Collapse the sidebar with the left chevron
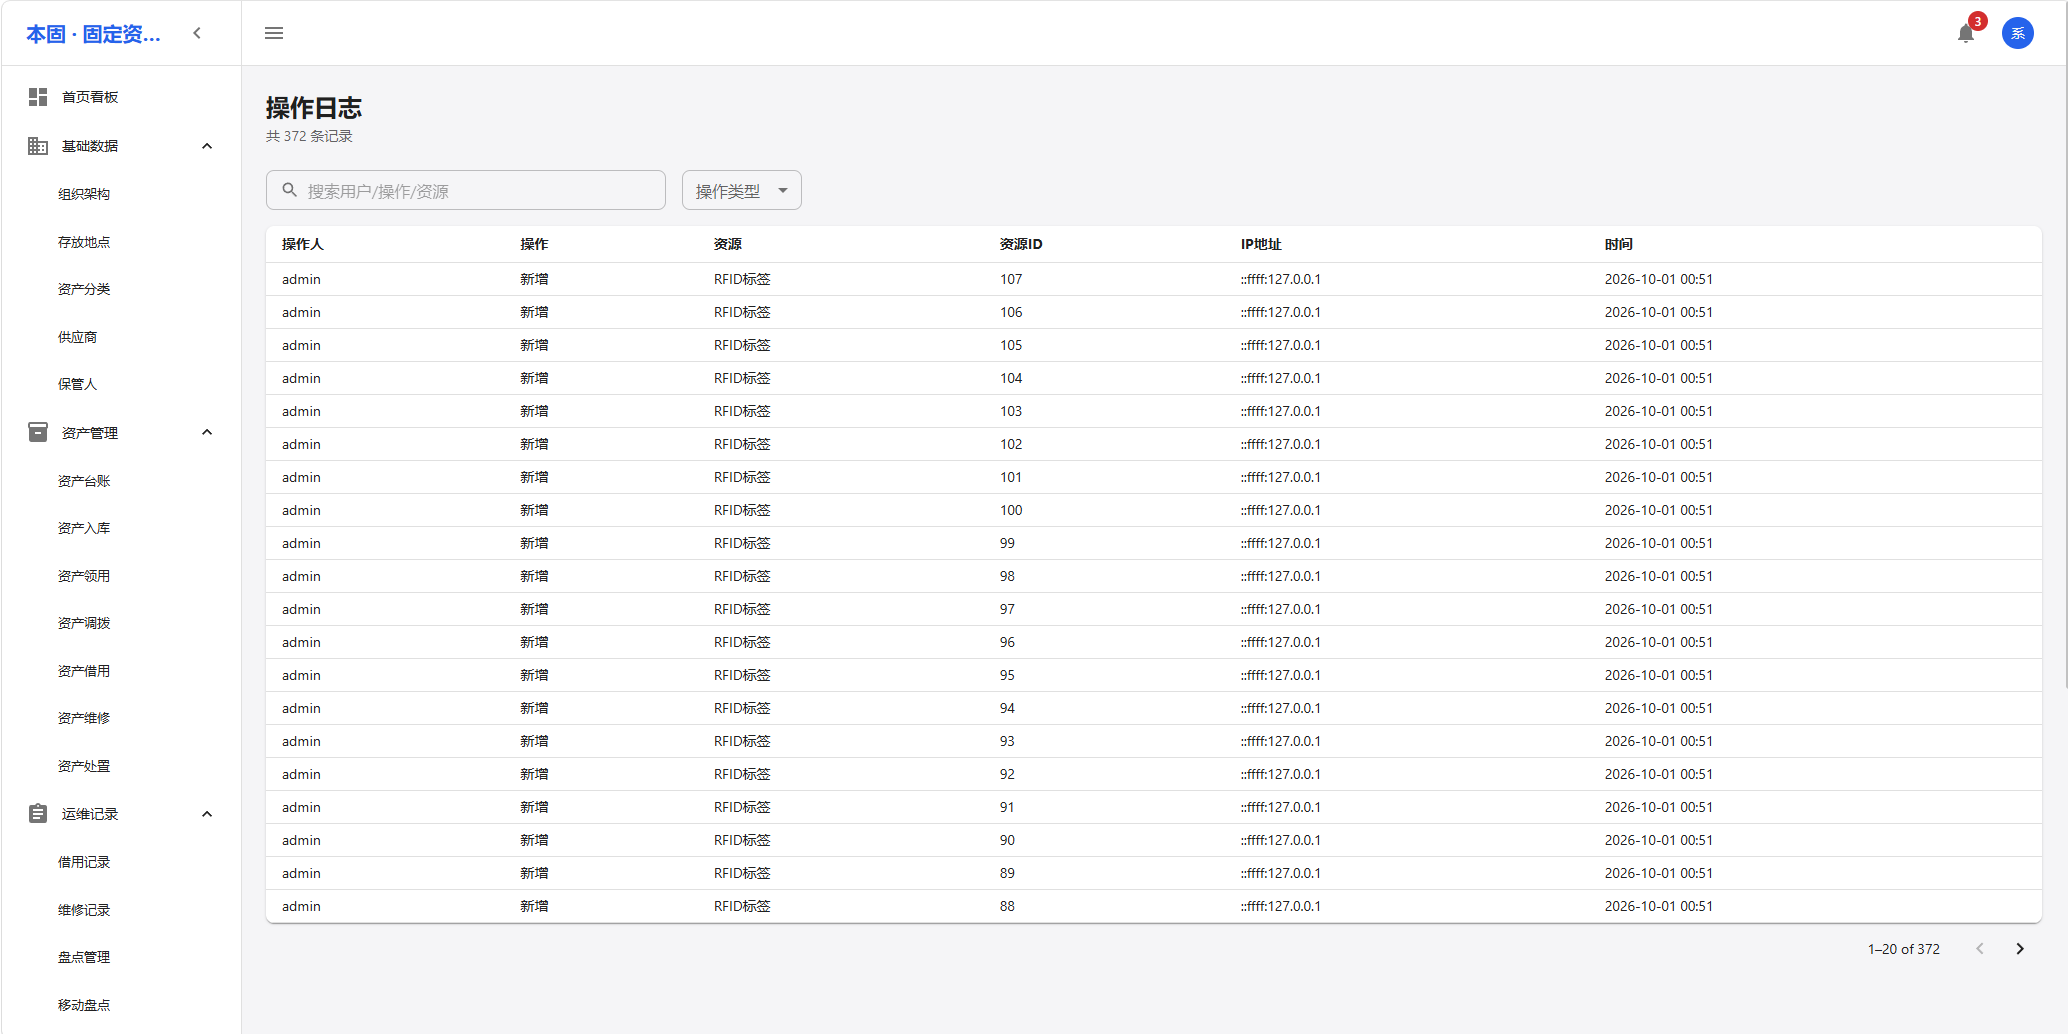Screen dimensions: 2068x1034 (x=197, y=33)
